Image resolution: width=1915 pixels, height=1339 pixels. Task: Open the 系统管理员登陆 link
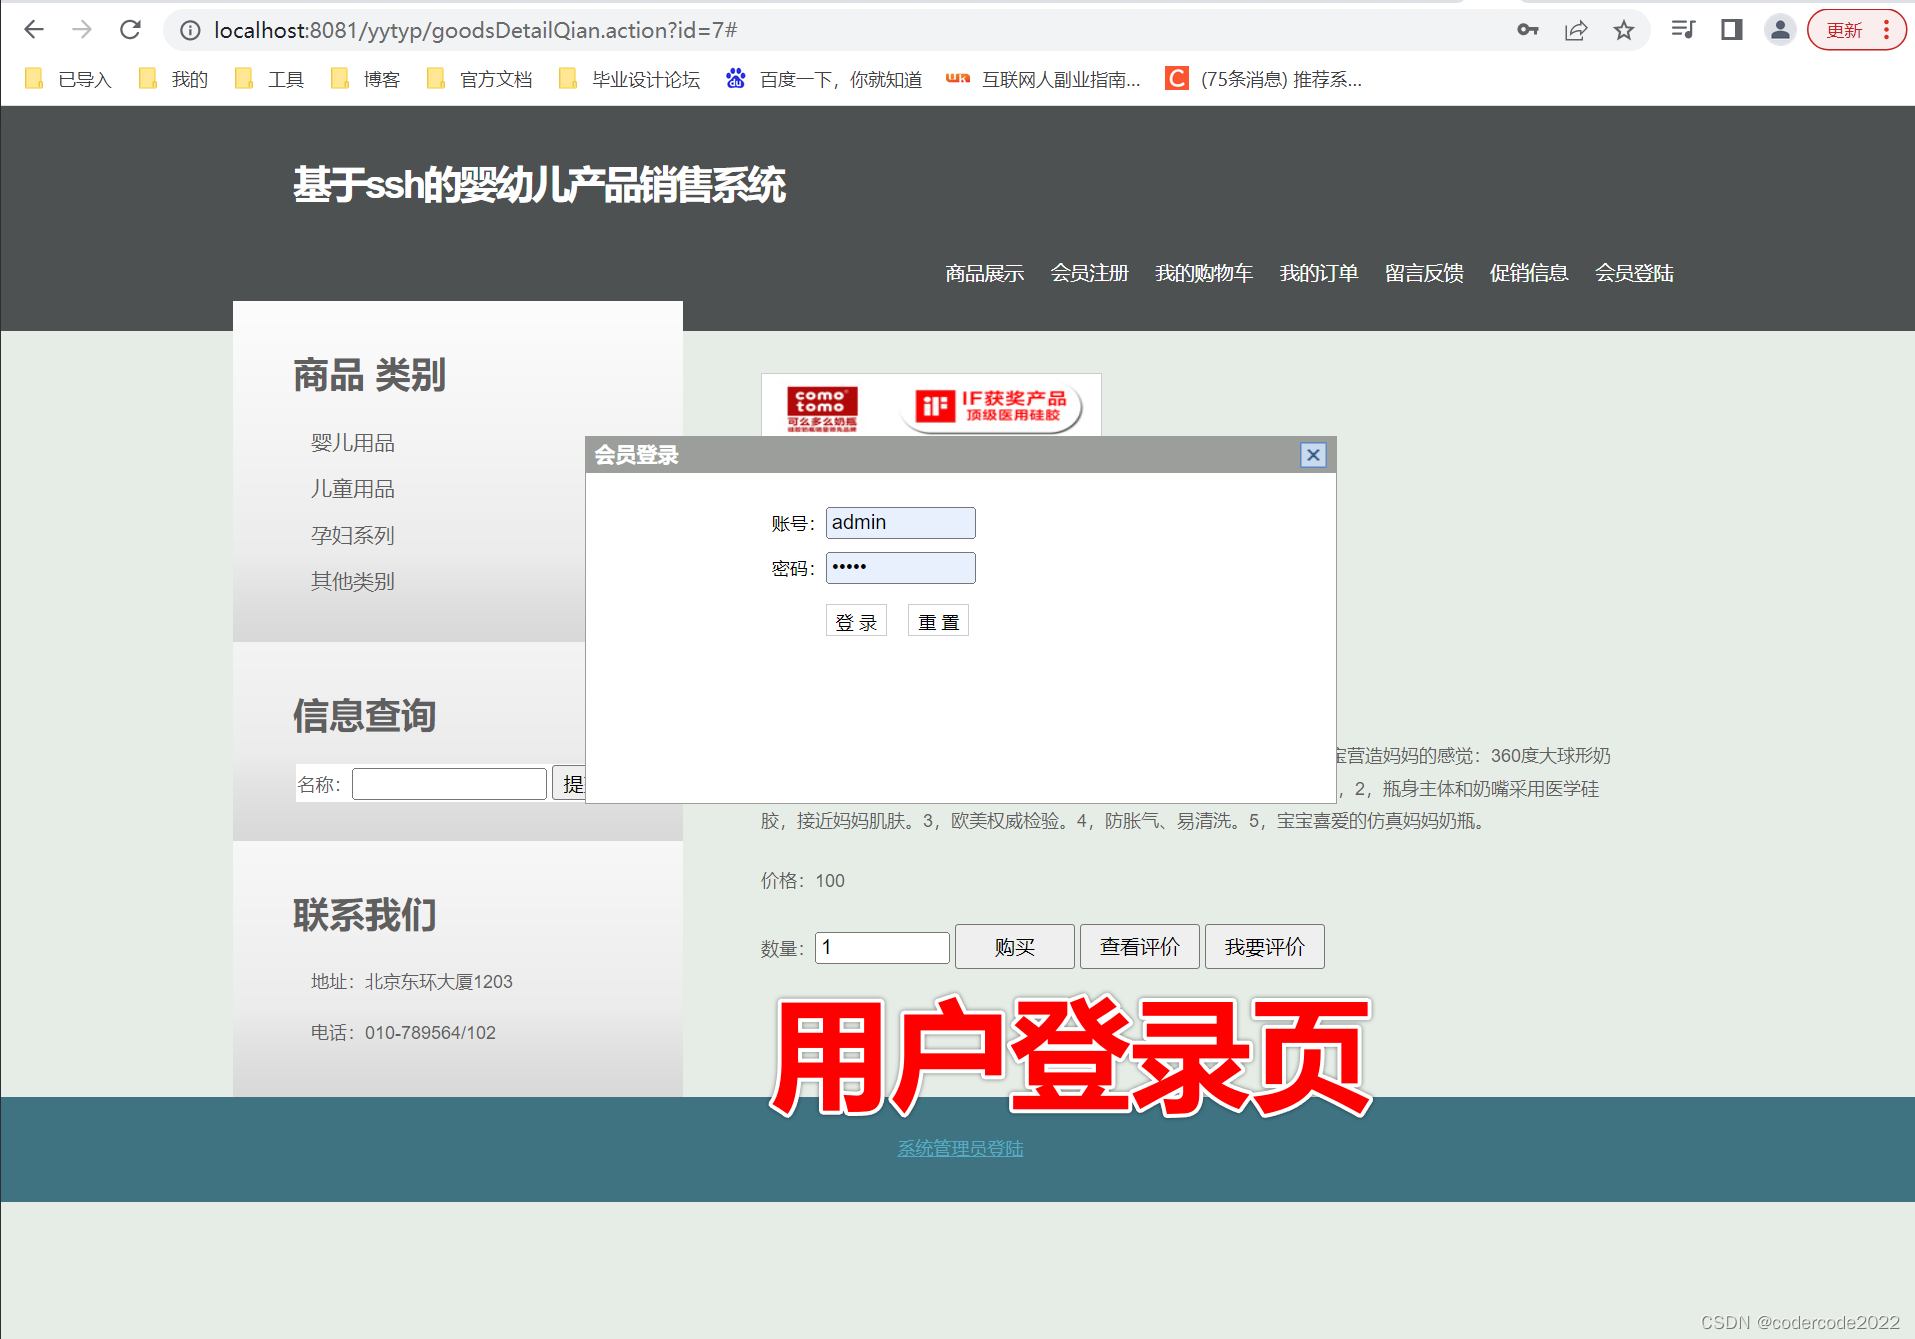click(959, 1148)
